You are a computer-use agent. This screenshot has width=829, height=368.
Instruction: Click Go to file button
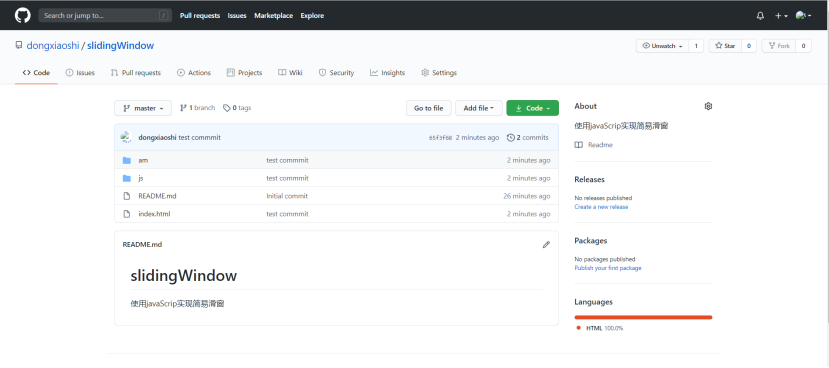(x=428, y=108)
